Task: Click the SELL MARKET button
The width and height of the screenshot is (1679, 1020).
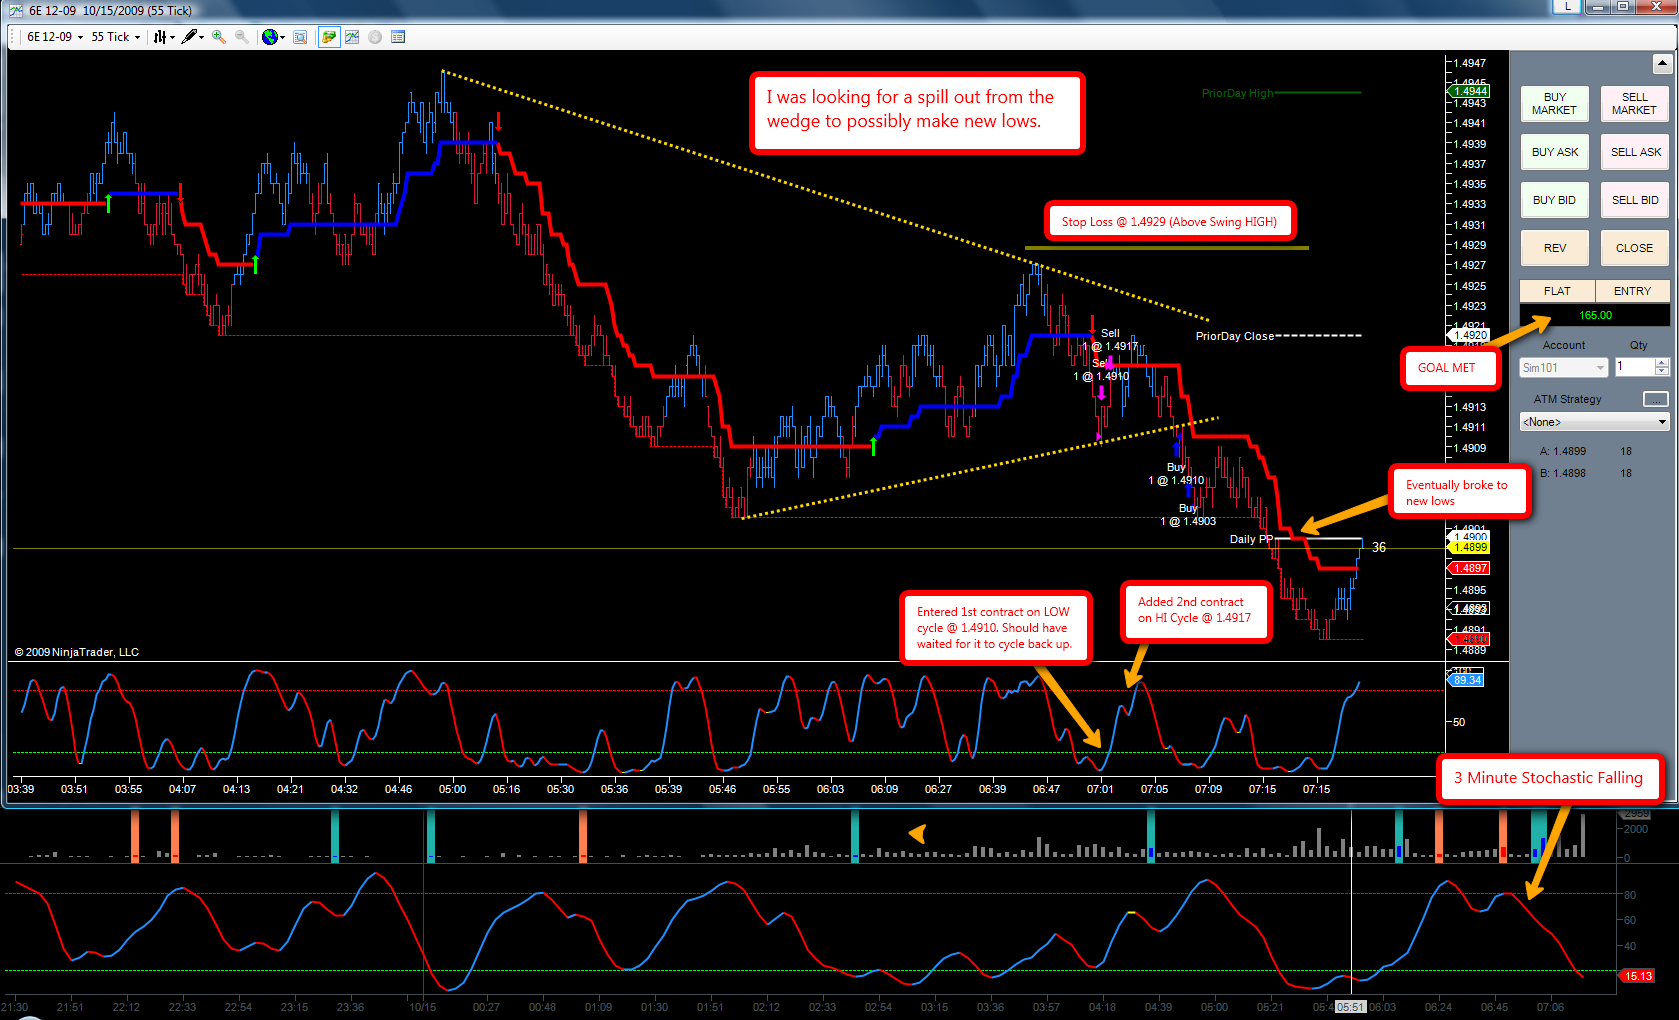Action: (1634, 104)
